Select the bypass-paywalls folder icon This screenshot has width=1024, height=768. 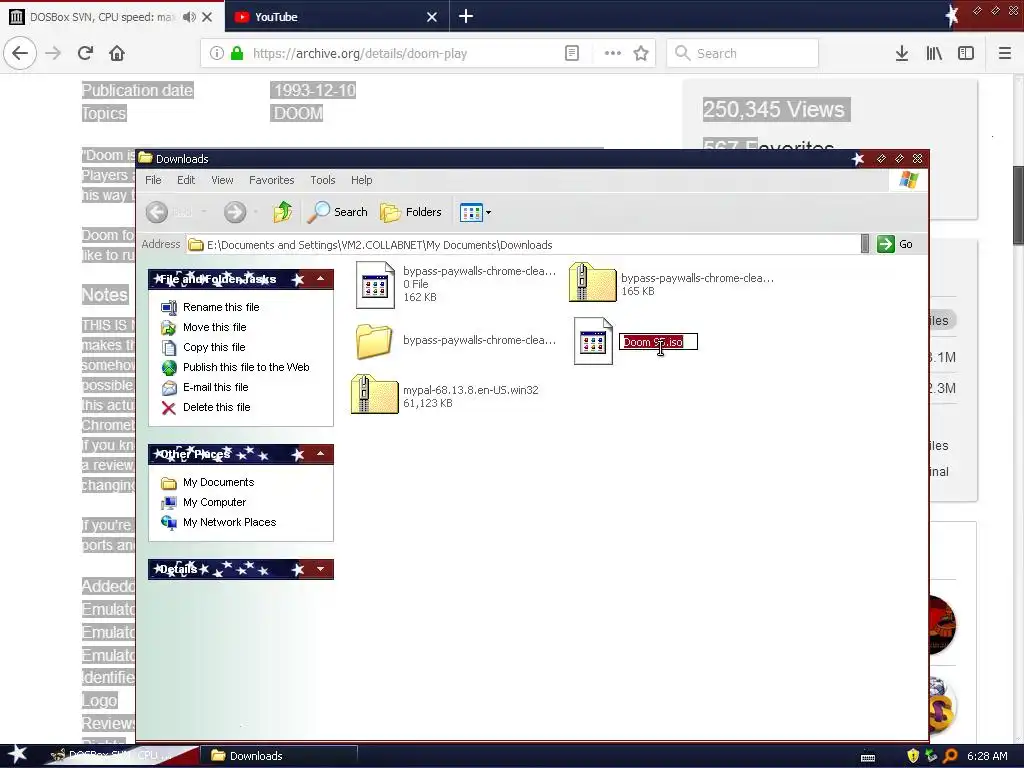tap(374, 341)
